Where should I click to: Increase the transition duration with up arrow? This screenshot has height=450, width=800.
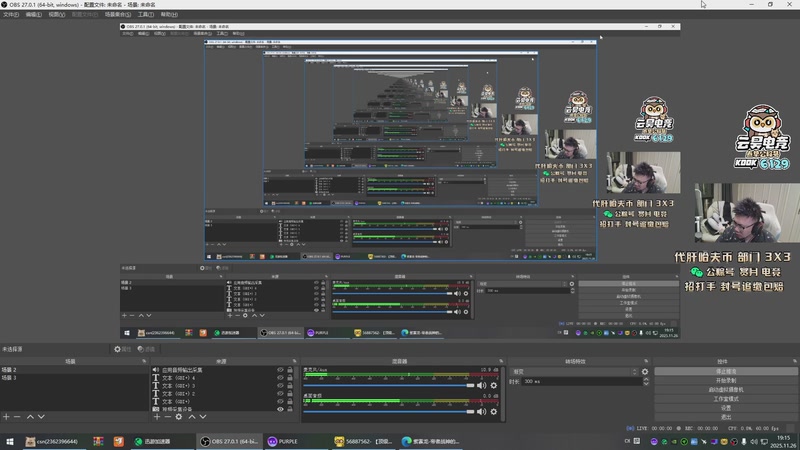coord(645,379)
